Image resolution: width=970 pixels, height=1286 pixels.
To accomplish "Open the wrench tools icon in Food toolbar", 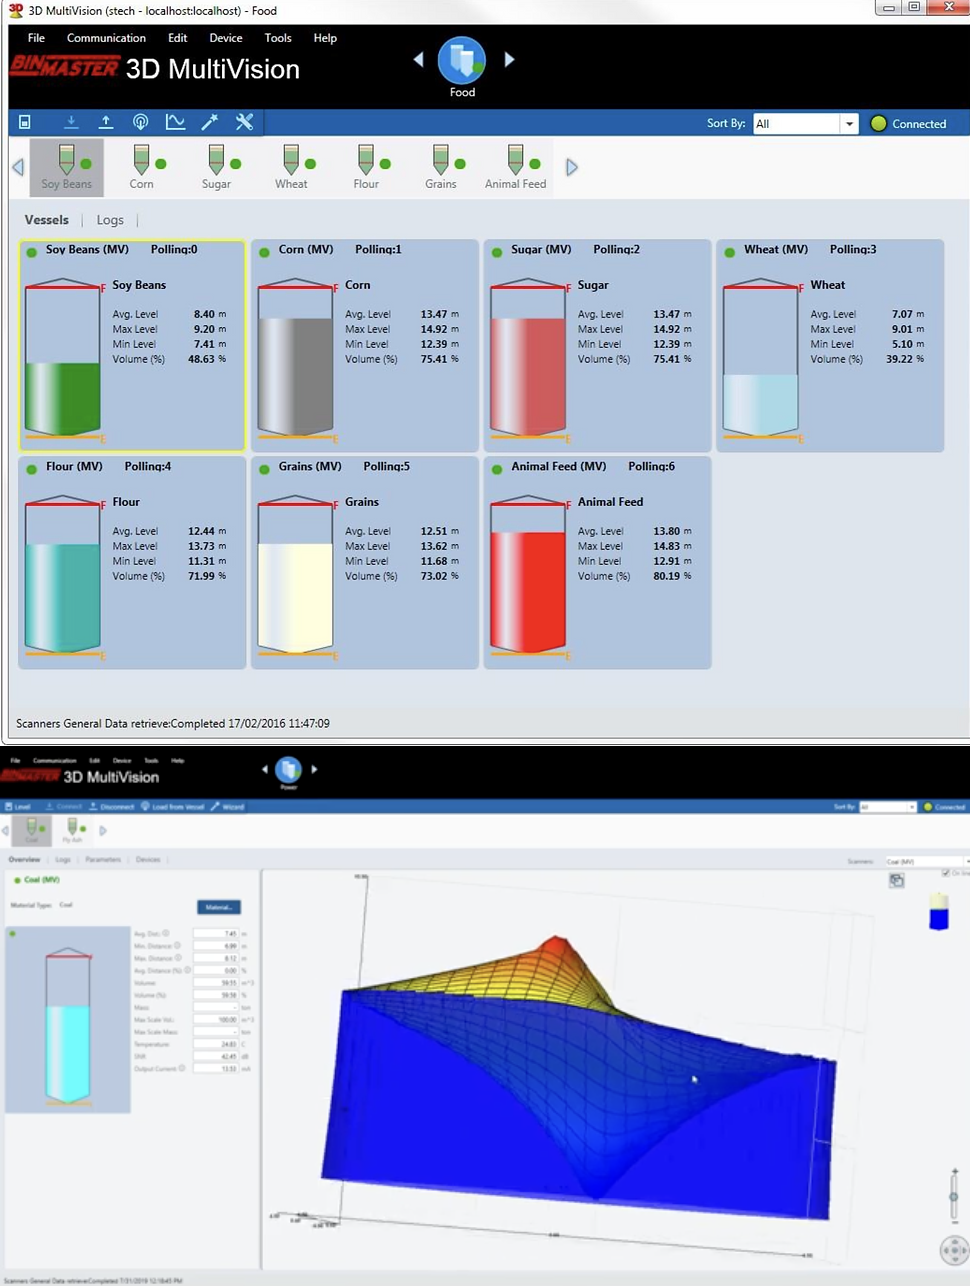I will [x=244, y=122].
